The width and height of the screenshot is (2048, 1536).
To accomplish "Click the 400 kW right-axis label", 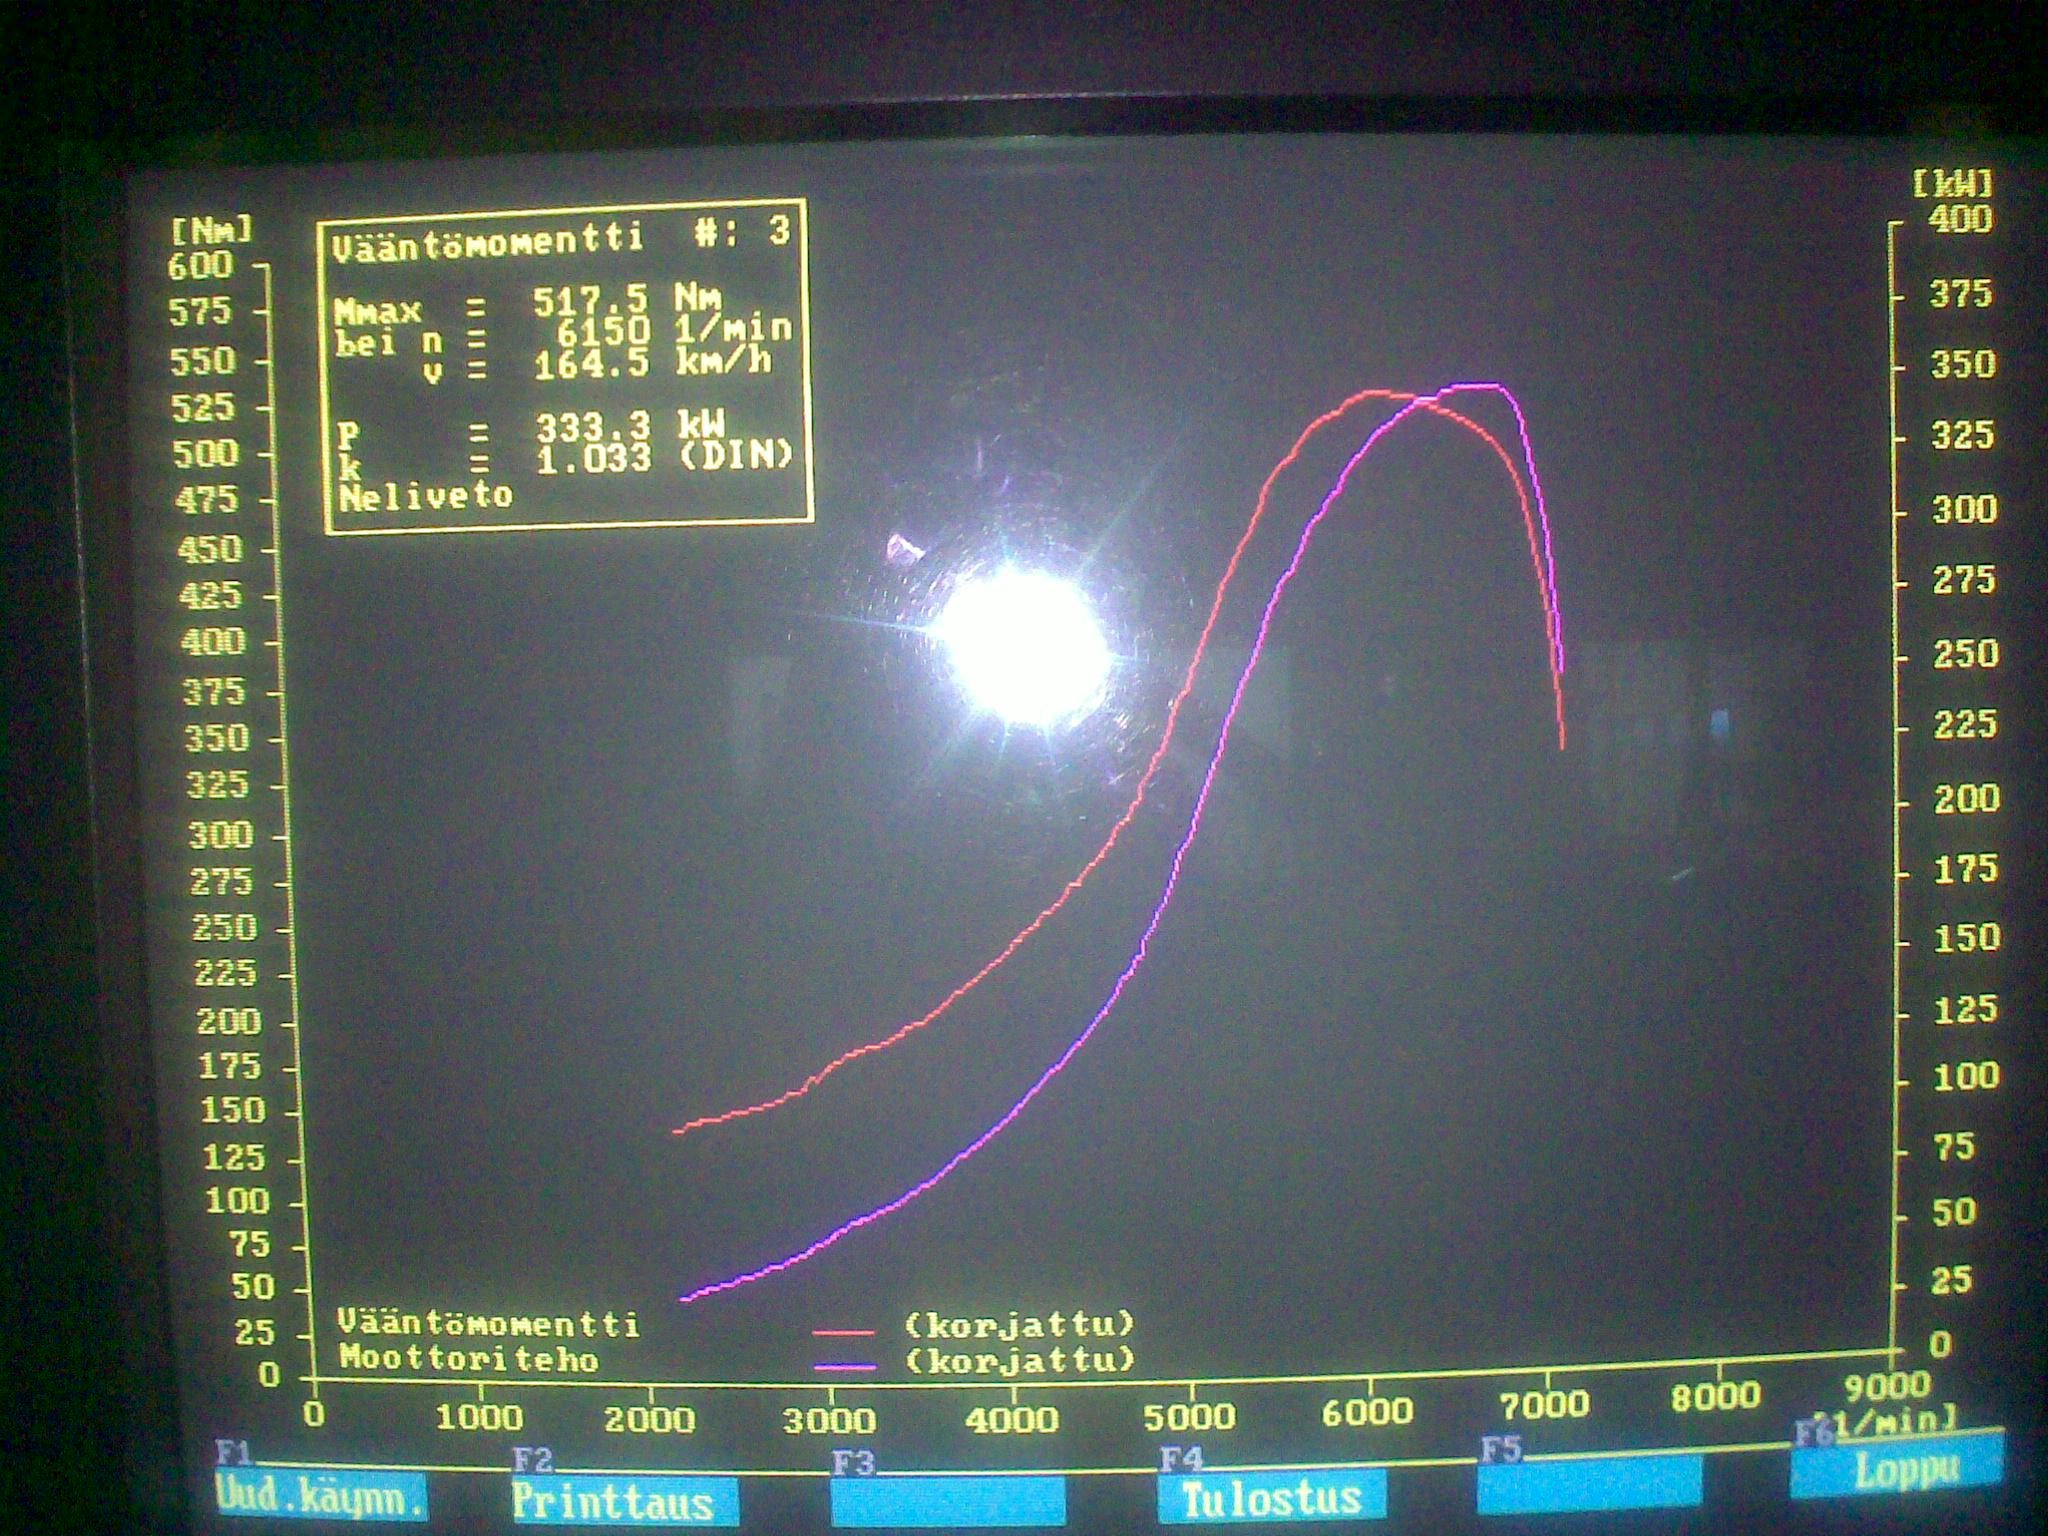I will pyautogui.click(x=1960, y=219).
